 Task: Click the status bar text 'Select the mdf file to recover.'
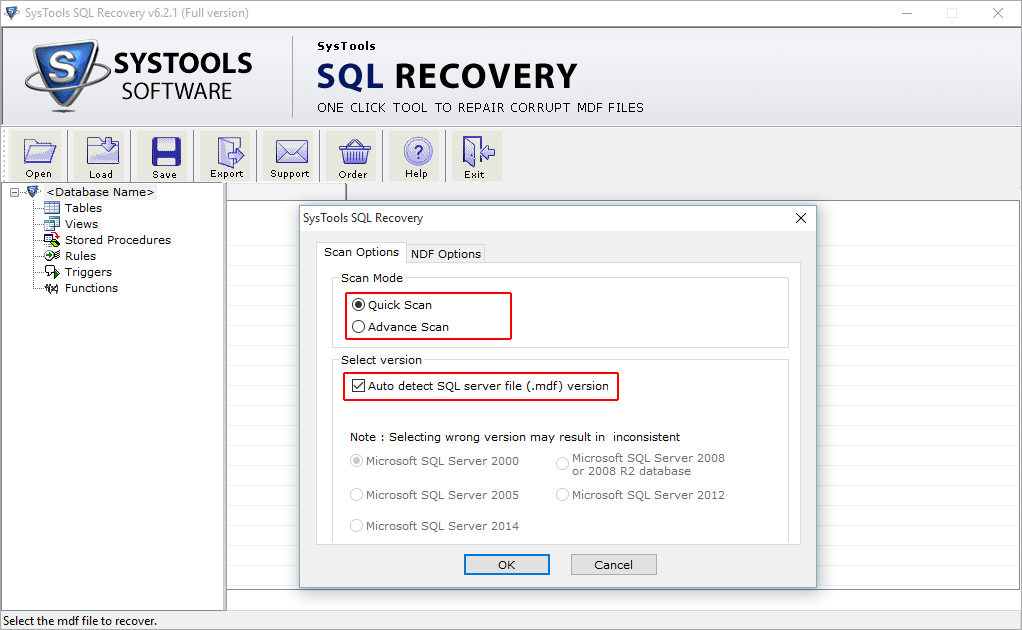click(x=80, y=621)
